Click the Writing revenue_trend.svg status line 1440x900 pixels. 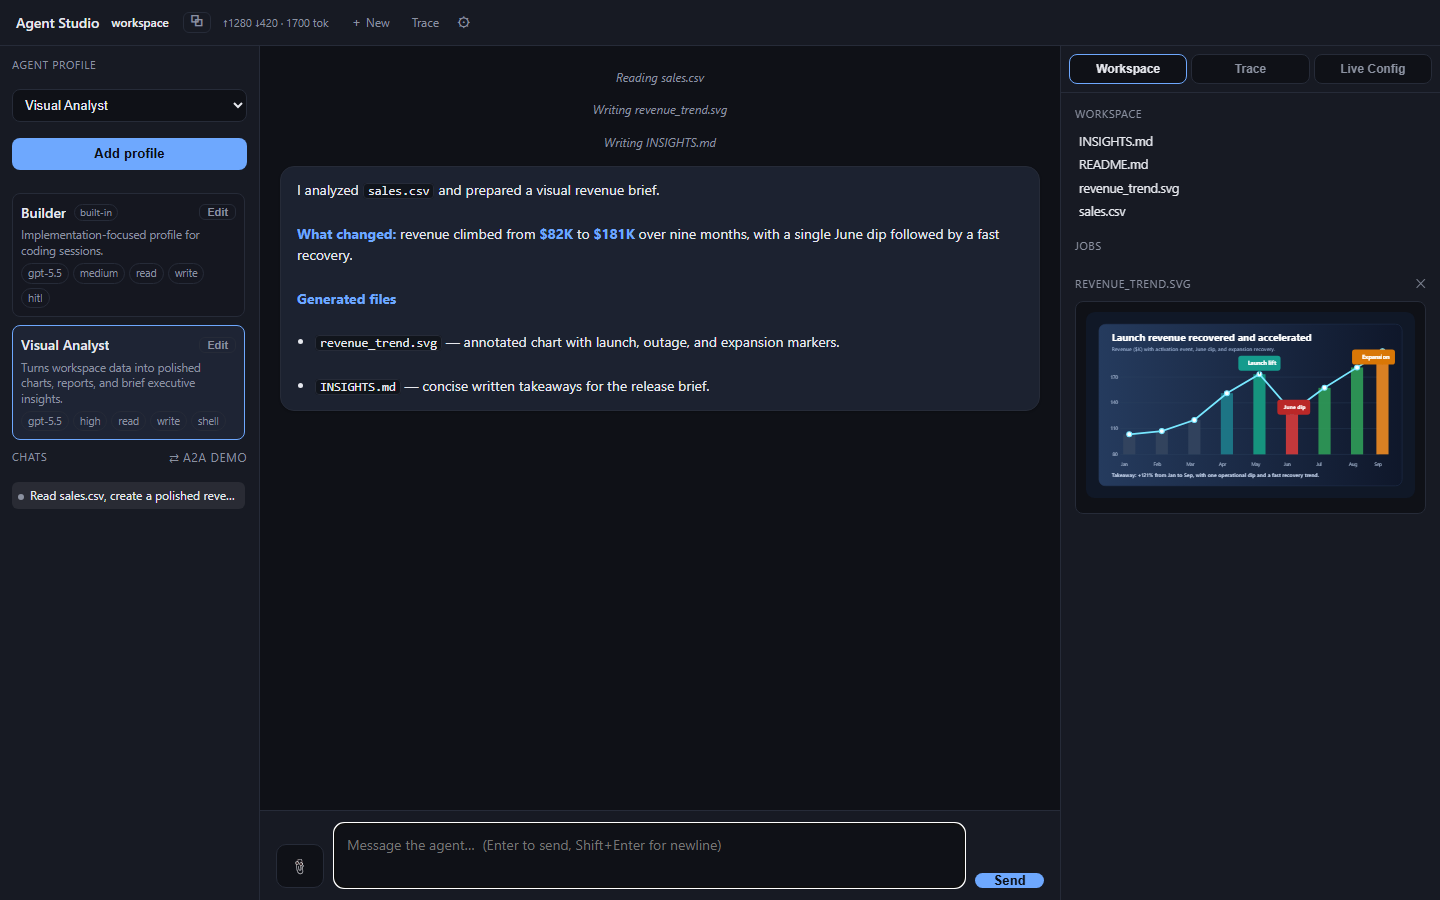660,110
